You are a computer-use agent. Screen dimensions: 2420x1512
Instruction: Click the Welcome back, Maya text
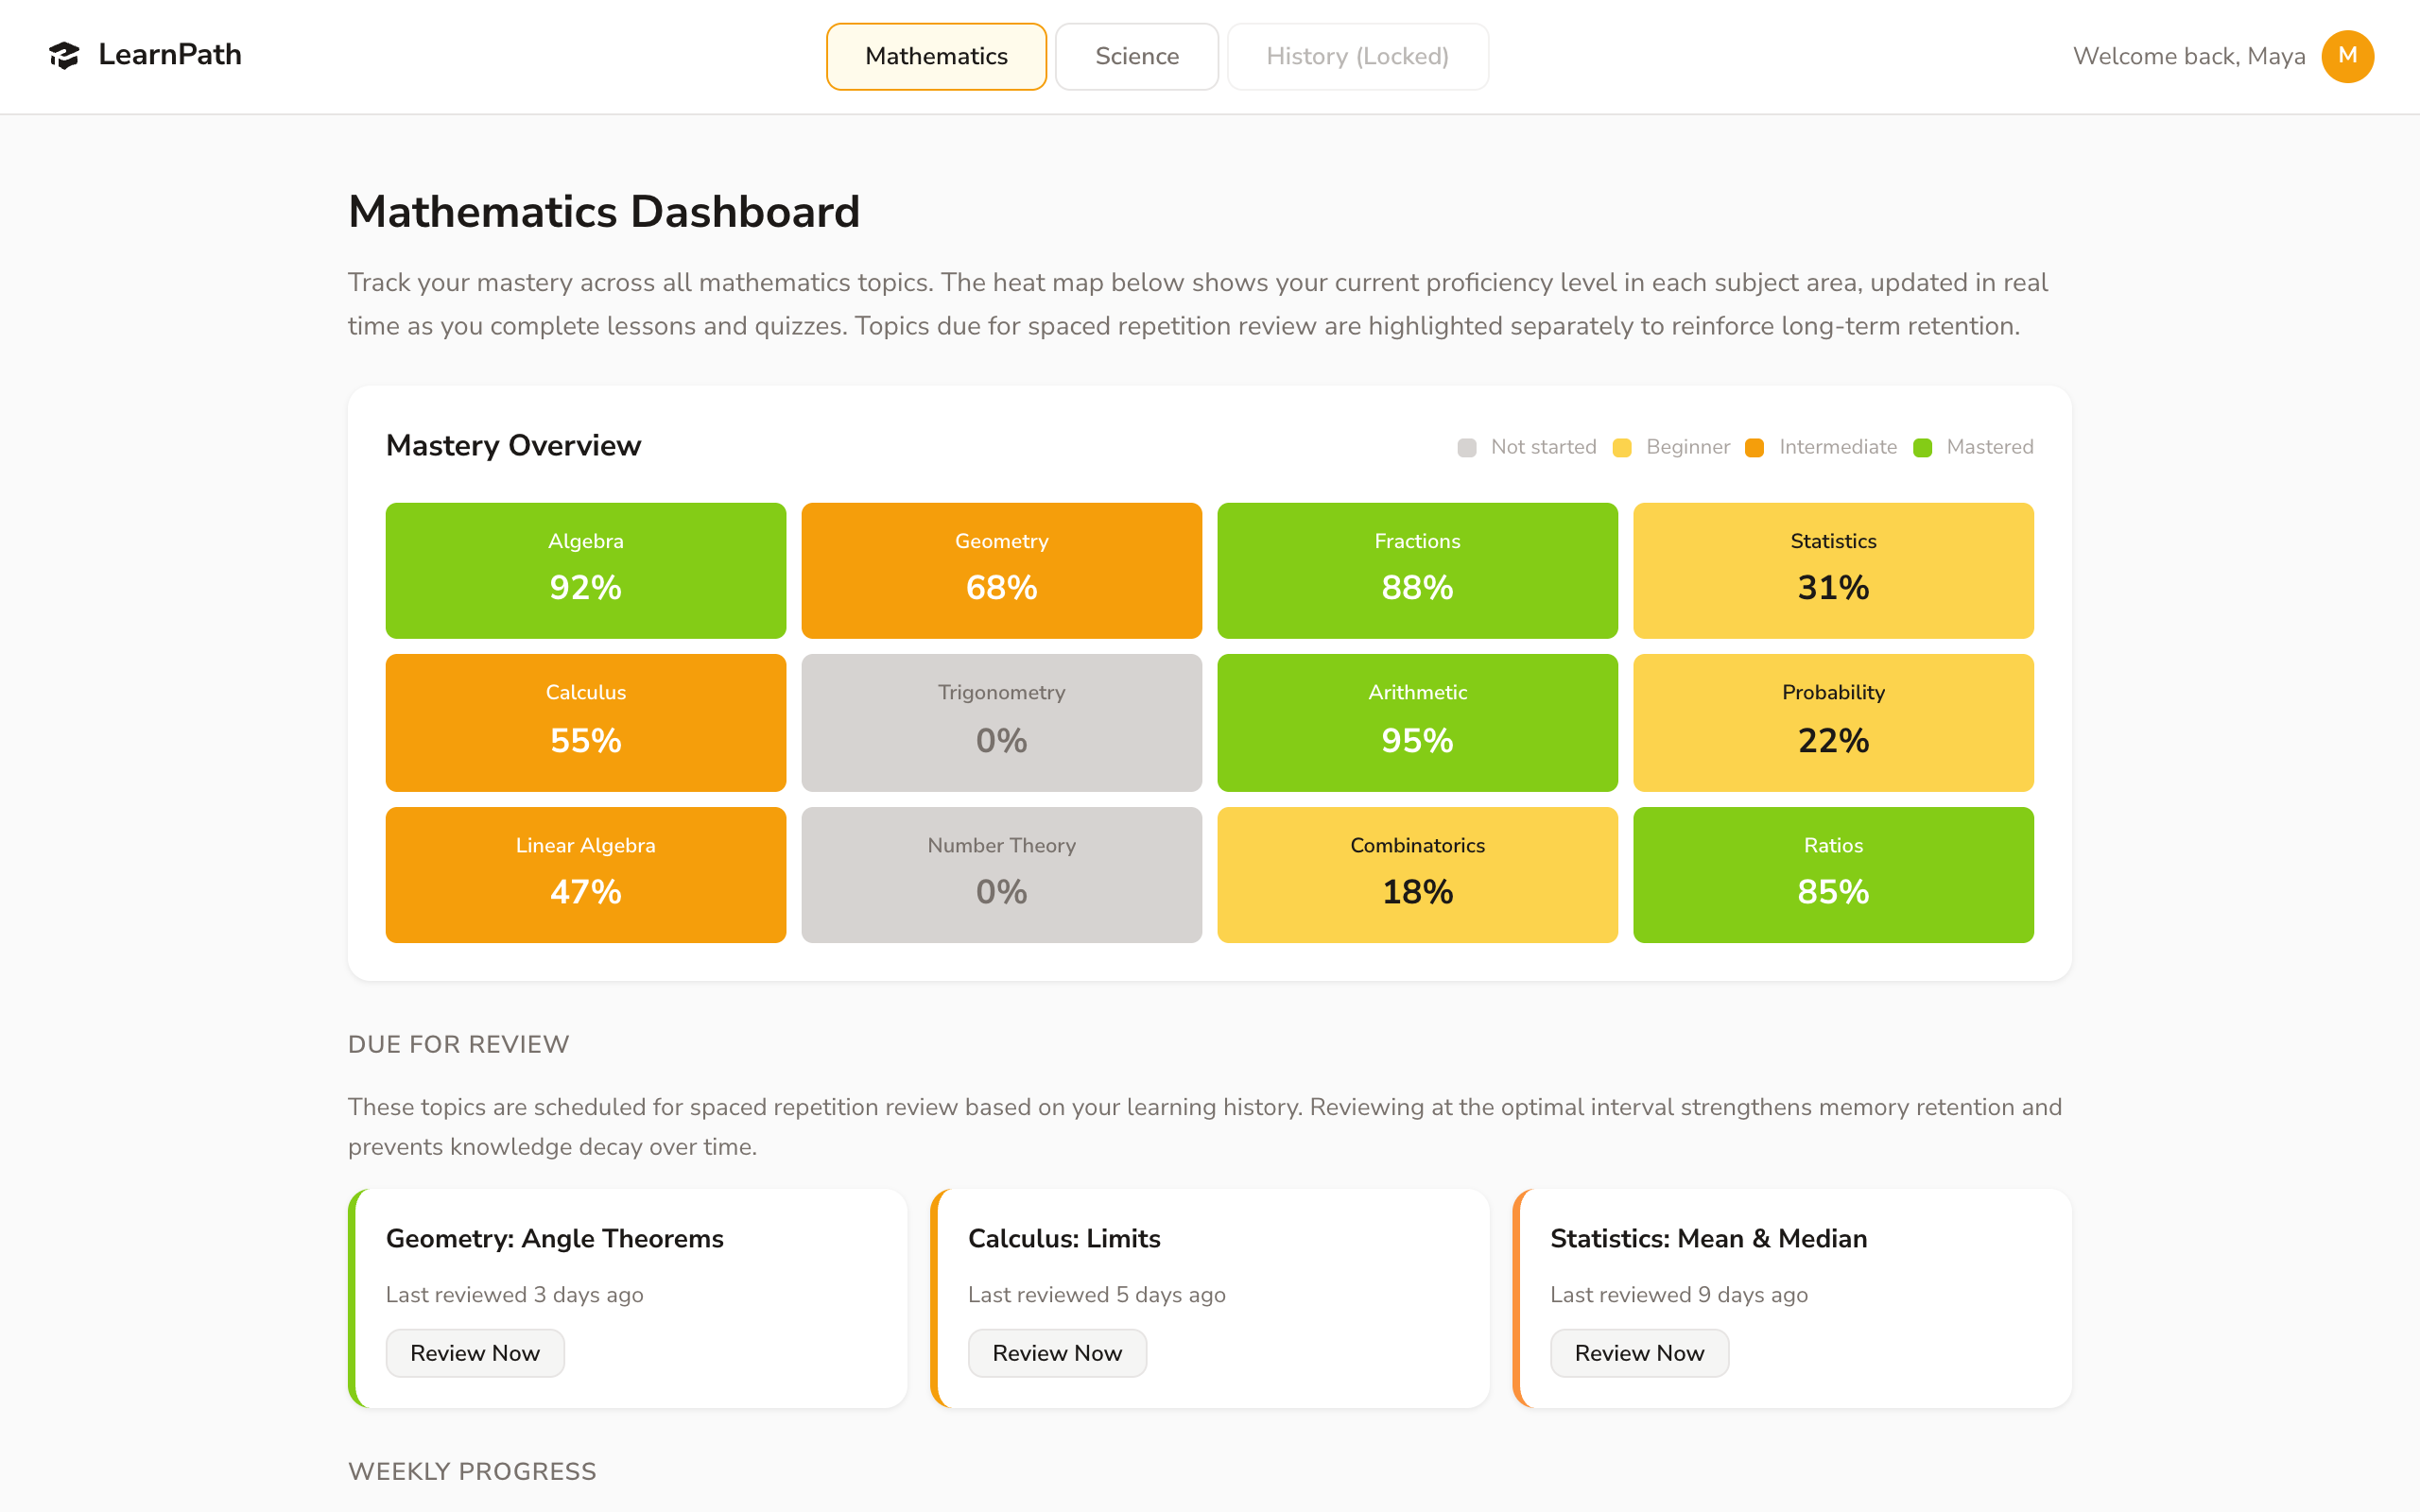[2191, 56]
